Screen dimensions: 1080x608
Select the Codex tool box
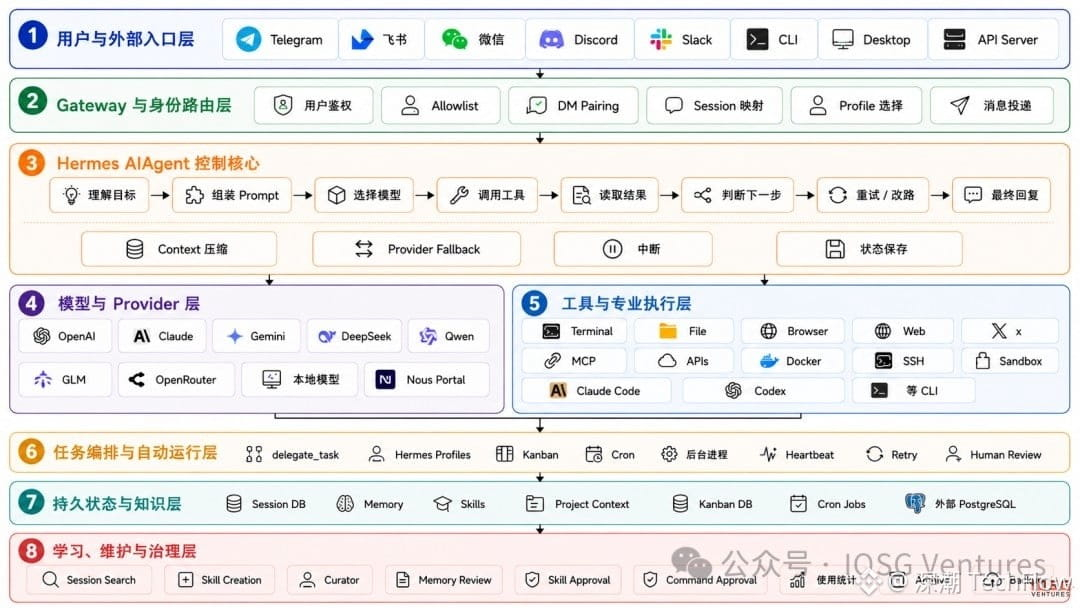763,390
